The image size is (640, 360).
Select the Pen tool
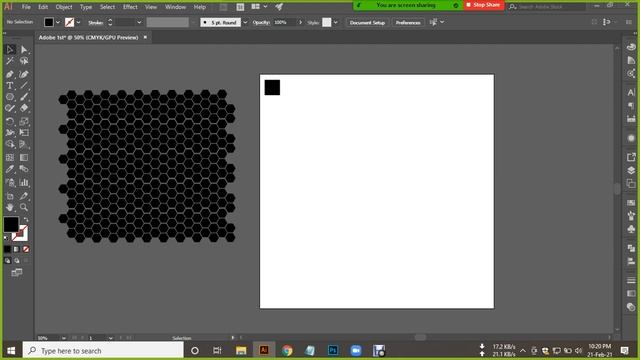[10, 74]
